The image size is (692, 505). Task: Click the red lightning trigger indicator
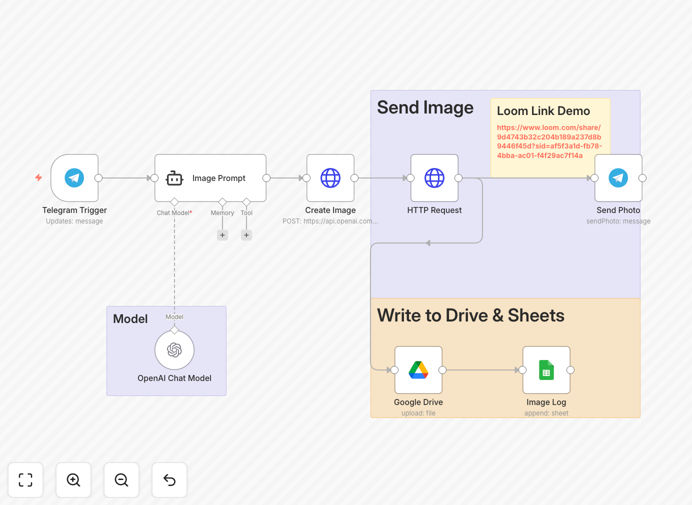click(x=39, y=177)
